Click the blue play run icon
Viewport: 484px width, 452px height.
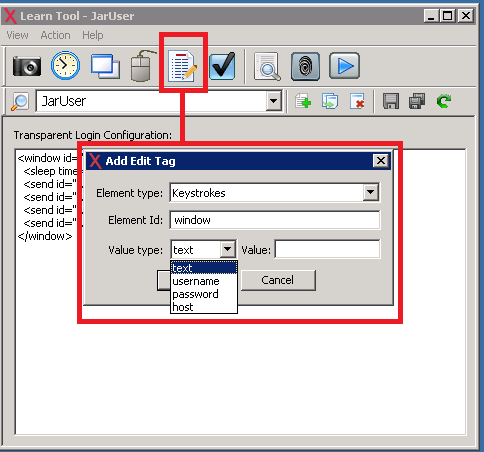344,65
